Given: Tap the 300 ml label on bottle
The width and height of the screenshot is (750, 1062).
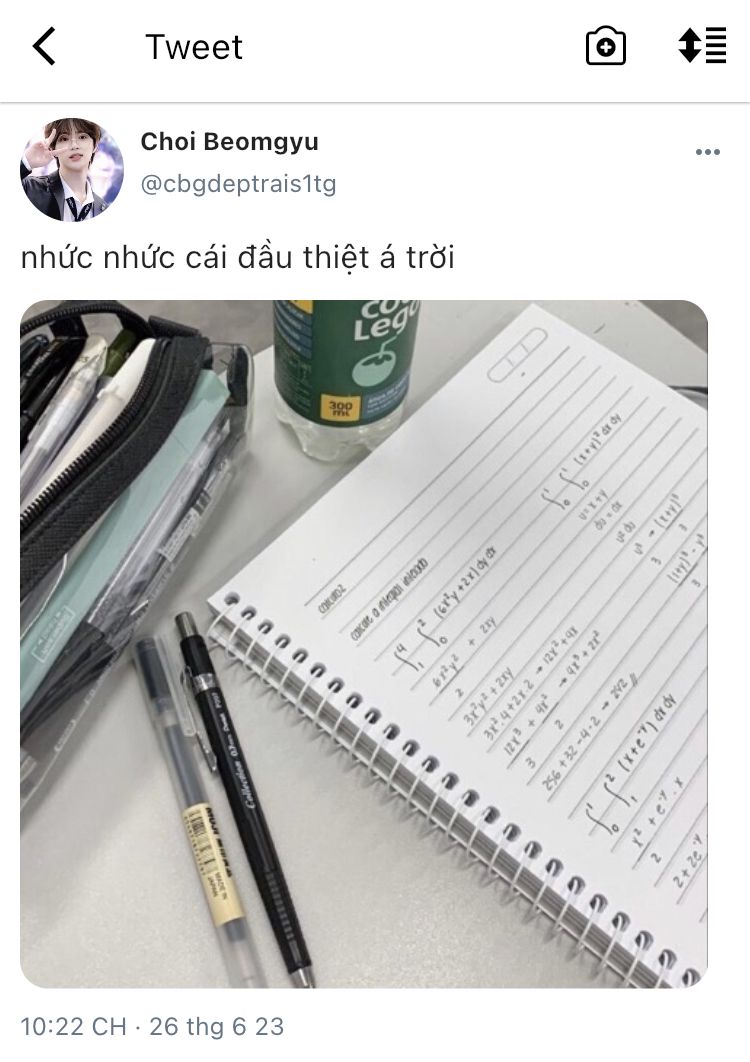Looking at the screenshot, I should coord(339,408).
